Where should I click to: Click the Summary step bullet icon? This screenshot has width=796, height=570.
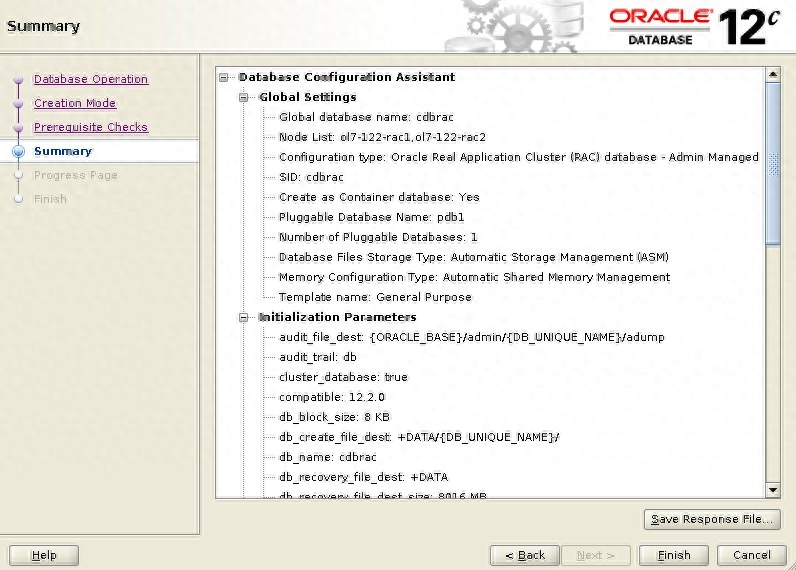pyautogui.click(x=17, y=151)
